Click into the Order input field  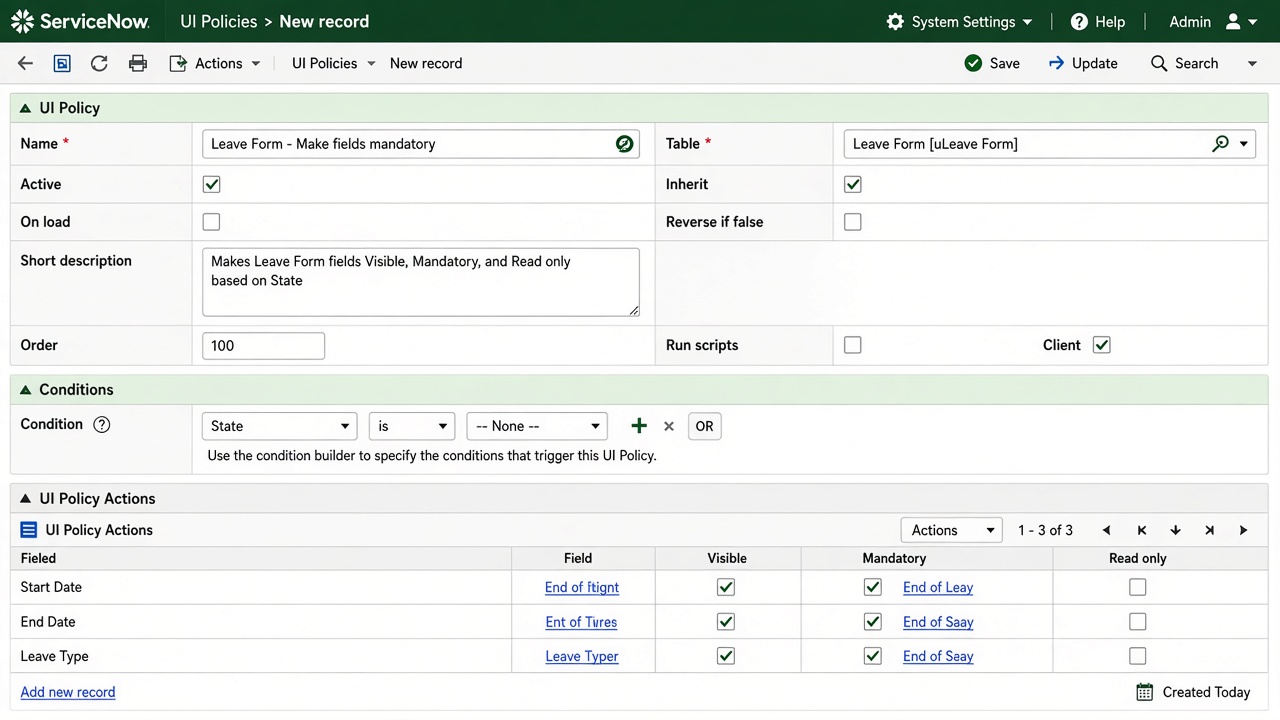(263, 346)
